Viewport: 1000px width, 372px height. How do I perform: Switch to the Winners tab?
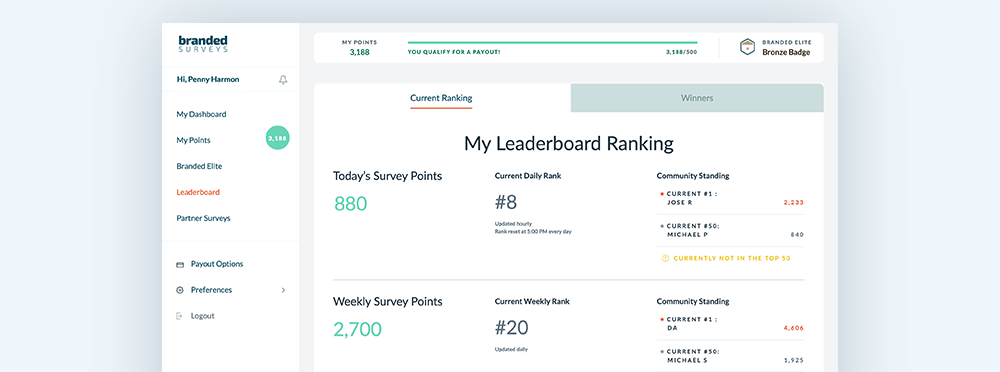tap(696, 98)
